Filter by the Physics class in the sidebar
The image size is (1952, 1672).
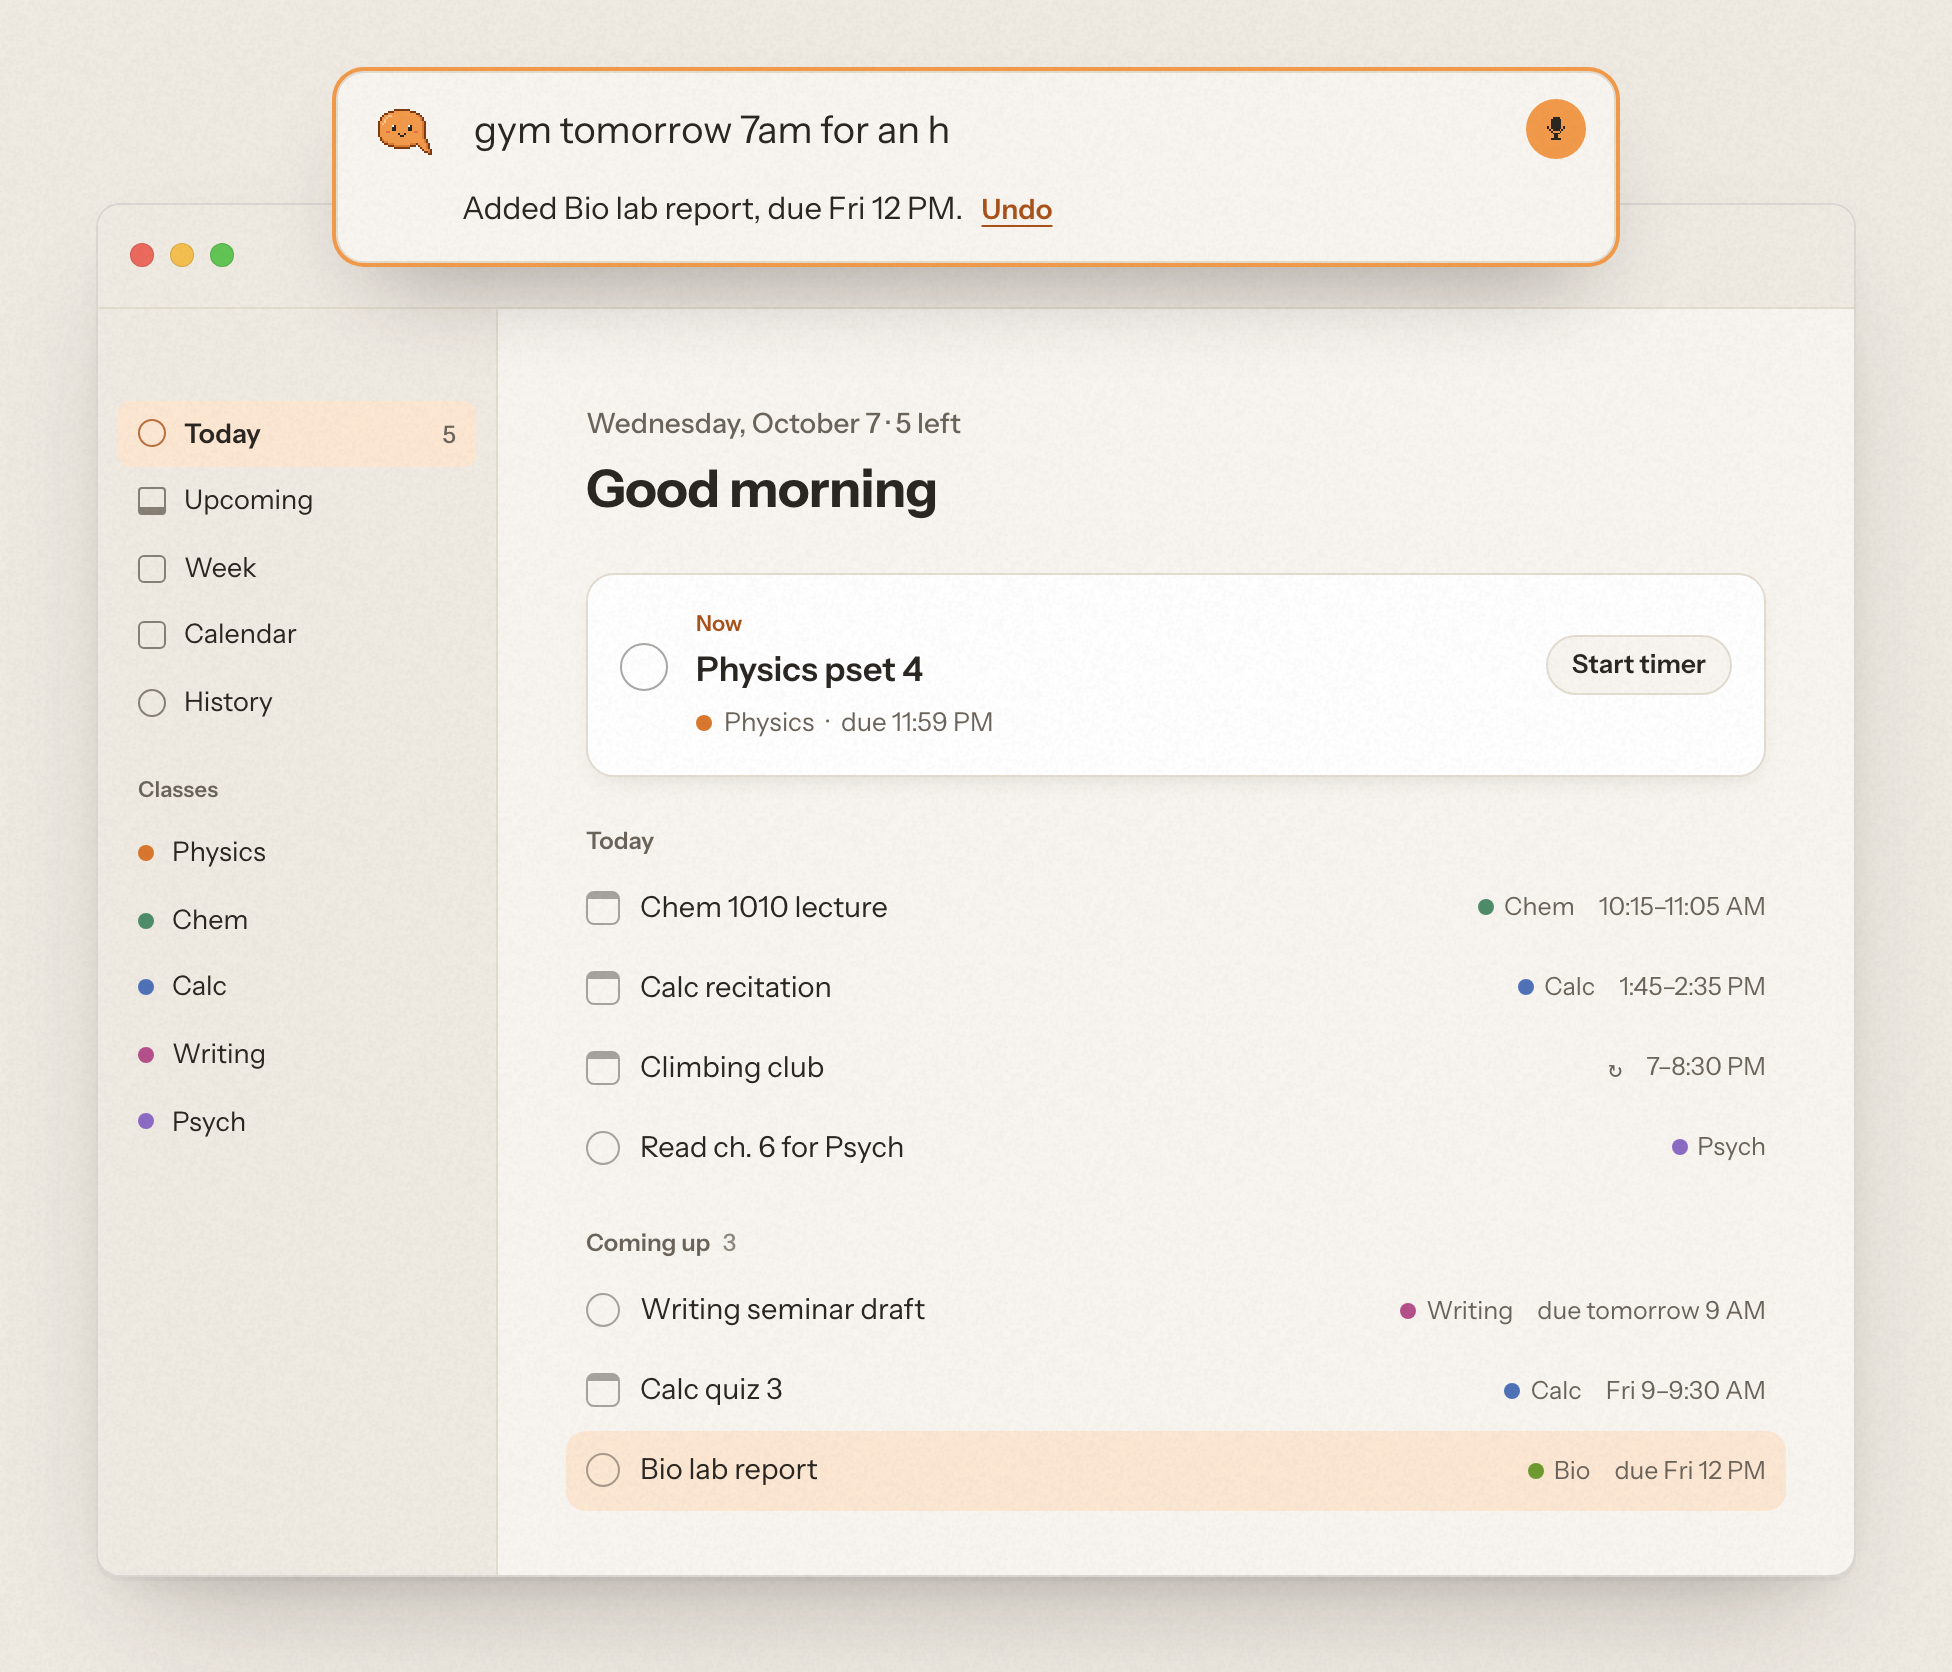point(296,852)
